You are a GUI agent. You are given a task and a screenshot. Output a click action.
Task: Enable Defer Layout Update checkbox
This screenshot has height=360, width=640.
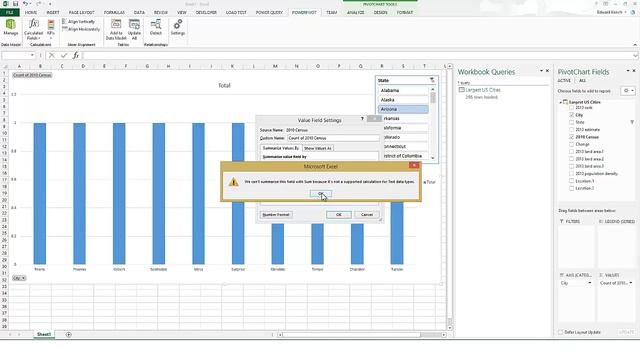560,332
